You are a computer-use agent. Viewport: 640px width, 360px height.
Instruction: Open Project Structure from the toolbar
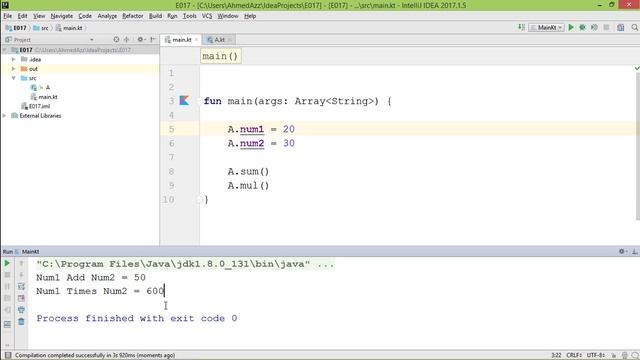(621, 27)
